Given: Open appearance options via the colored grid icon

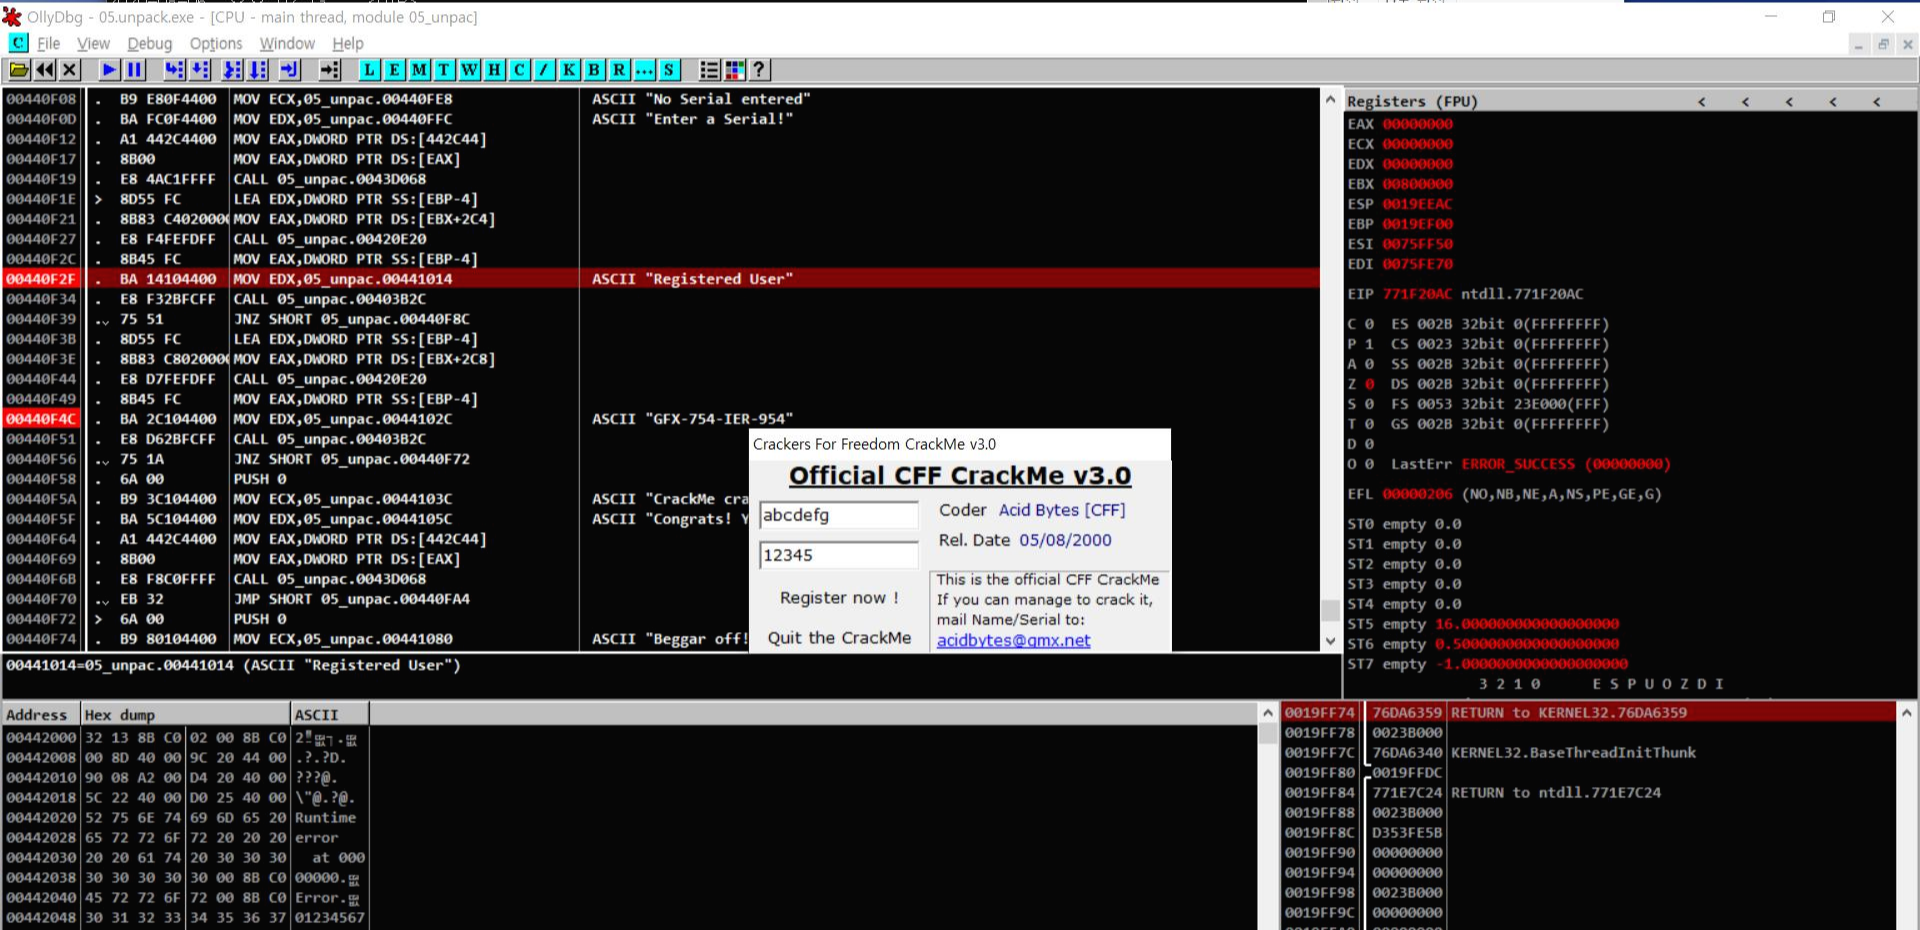Looking at the screenshot, I should [735, 70].
